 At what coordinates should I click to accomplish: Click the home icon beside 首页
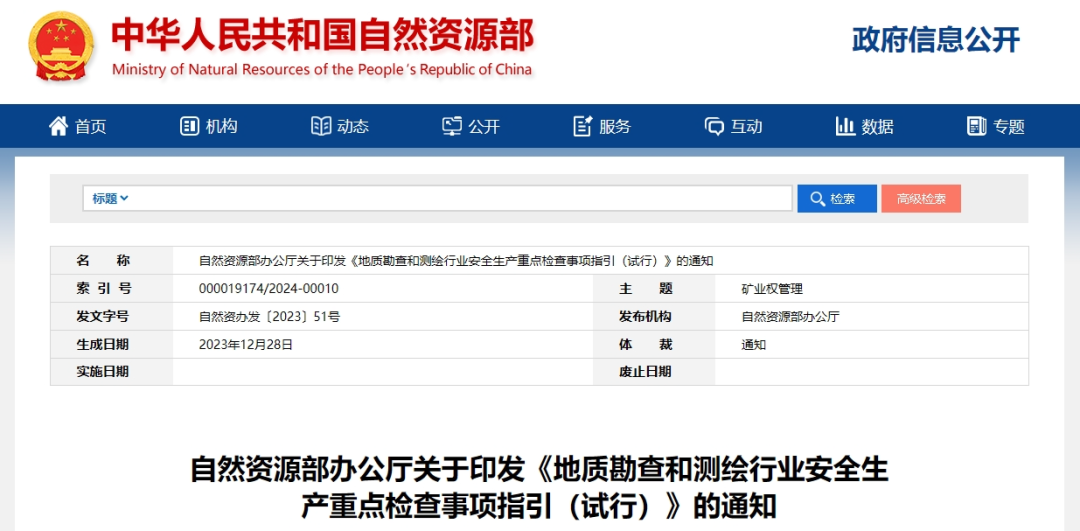click(59, 126)
